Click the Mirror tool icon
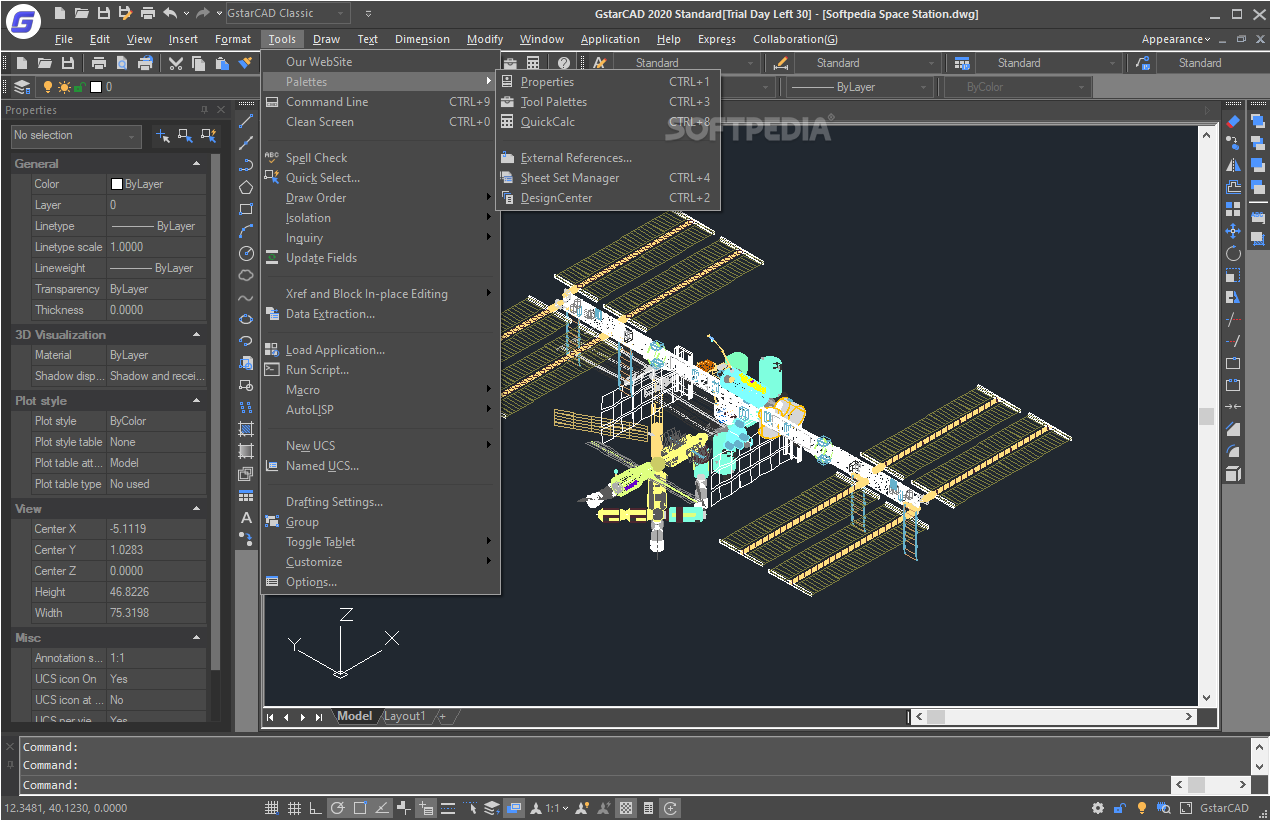This screenshot has height=821, width=1271. coord(1233,165)
